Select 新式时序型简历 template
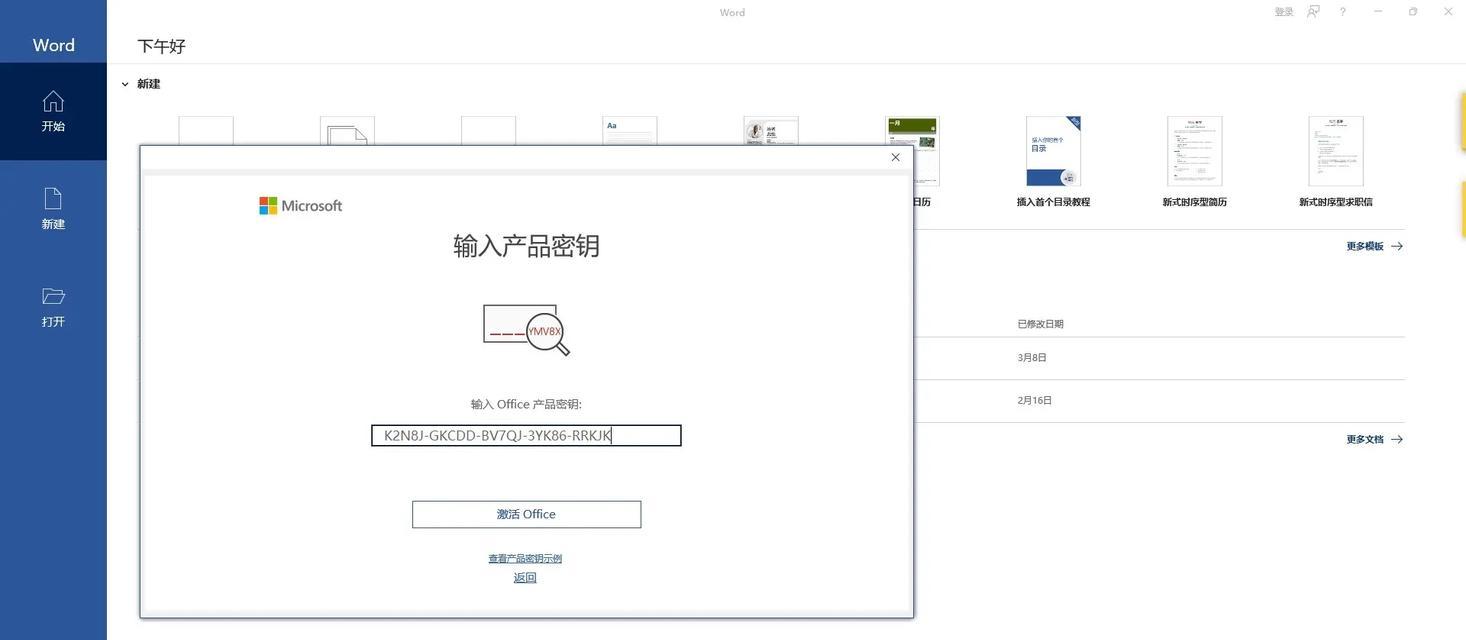This screenshot has height=640, width=1466. click(x=1194, y=161)
